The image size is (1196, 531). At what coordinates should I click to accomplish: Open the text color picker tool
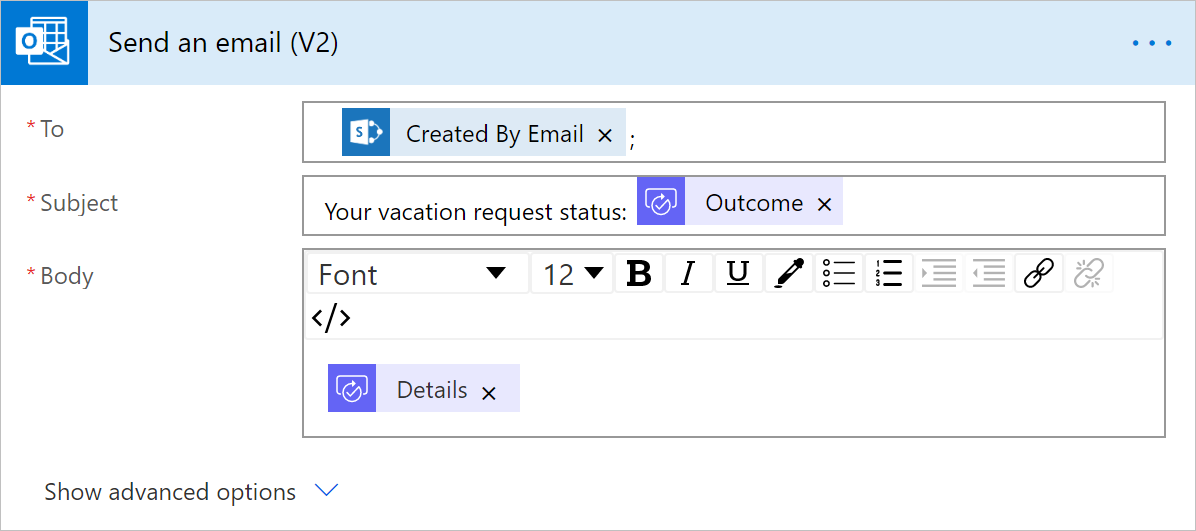[x=788, y=274]
